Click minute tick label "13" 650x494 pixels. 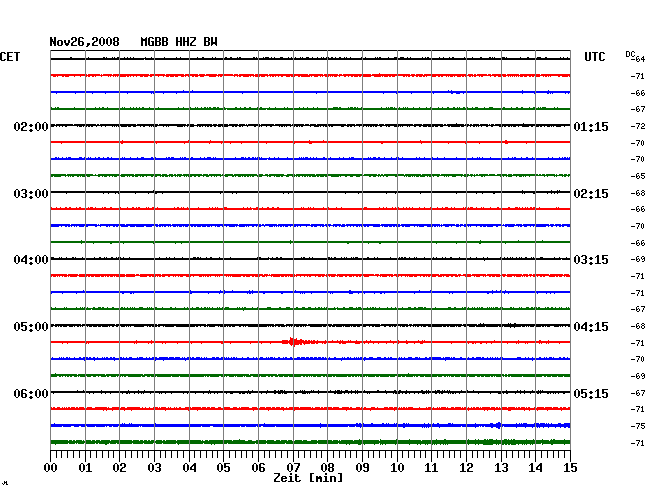(501, 467)
